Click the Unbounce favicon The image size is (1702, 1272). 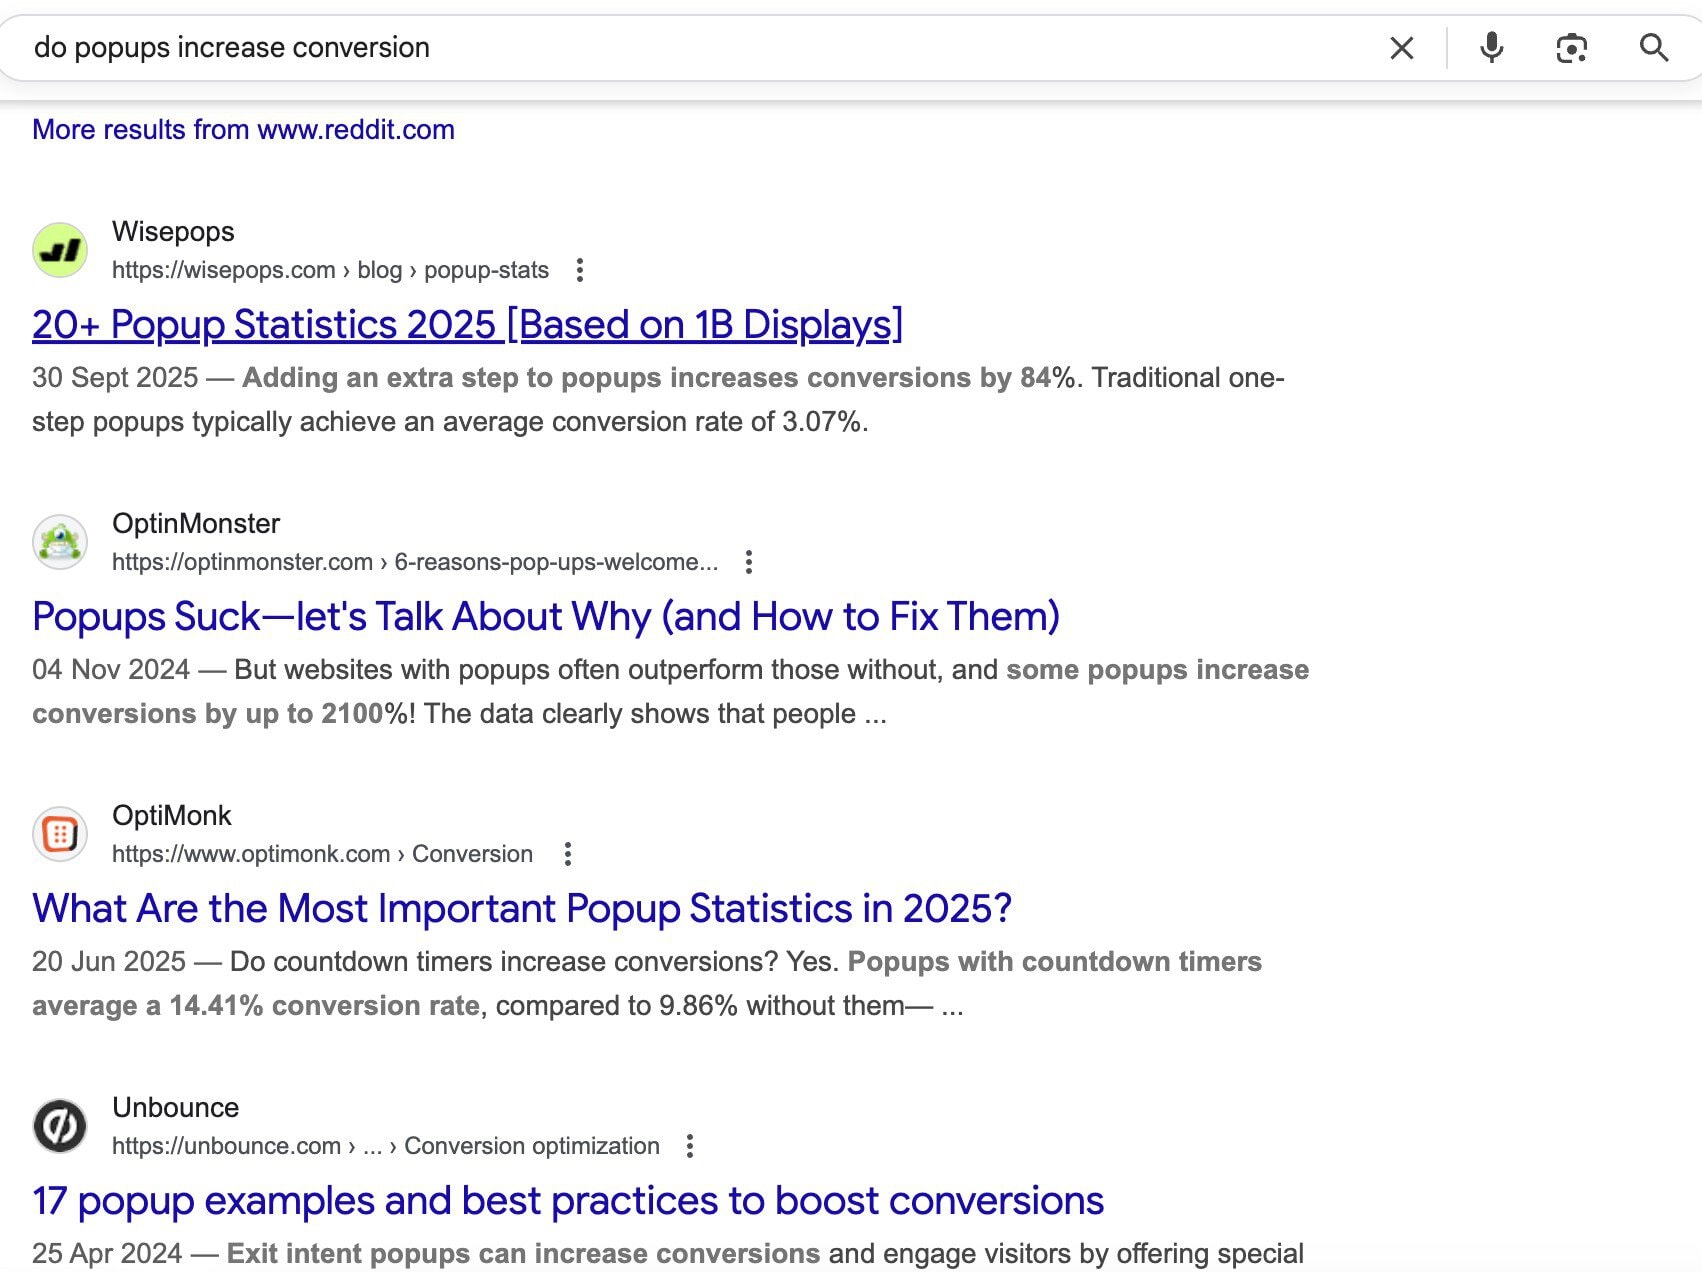[60, 1126]
